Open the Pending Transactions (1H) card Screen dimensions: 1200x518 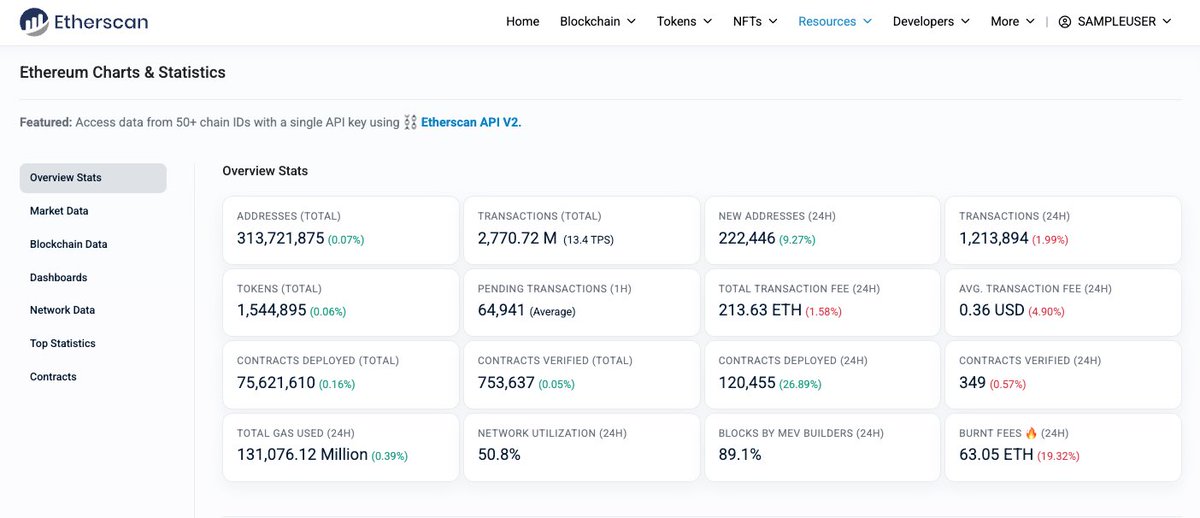point(582,303)
